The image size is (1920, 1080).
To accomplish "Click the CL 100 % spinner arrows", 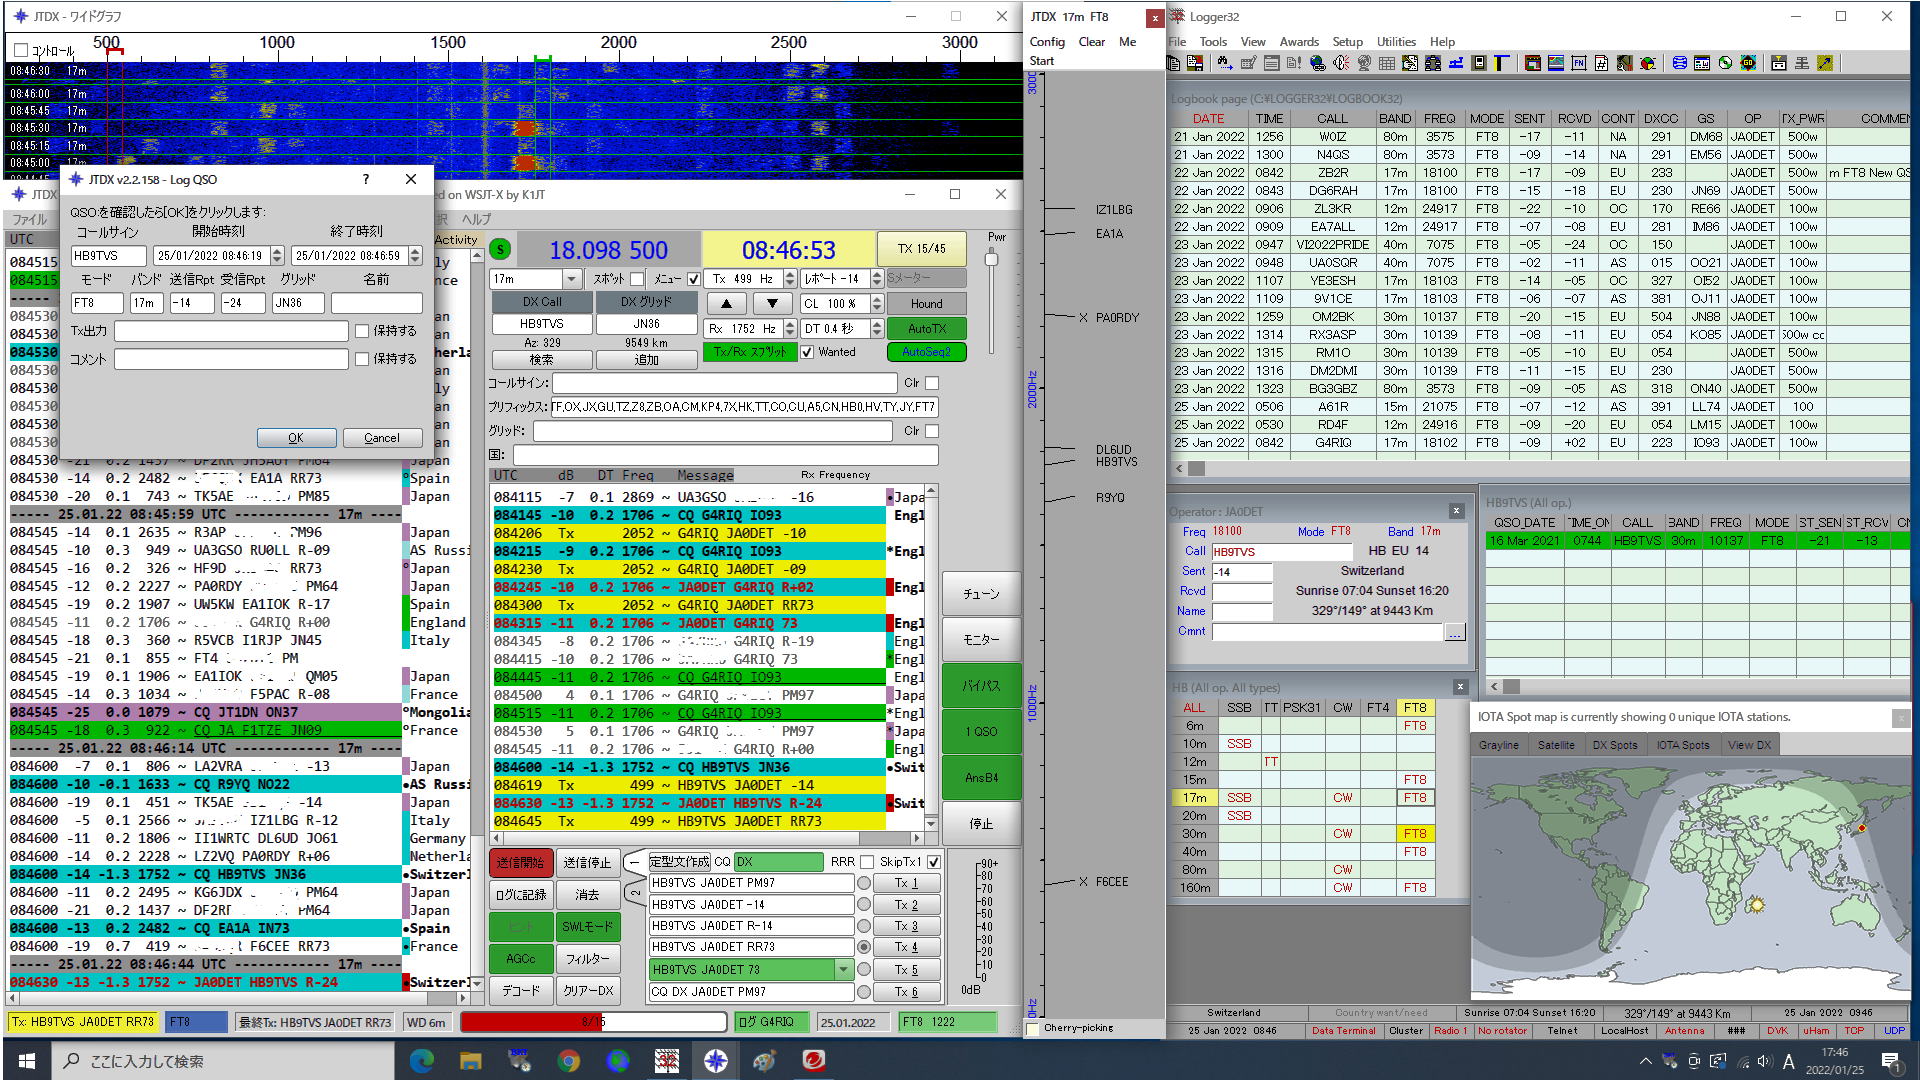I will tap(877, 303).
